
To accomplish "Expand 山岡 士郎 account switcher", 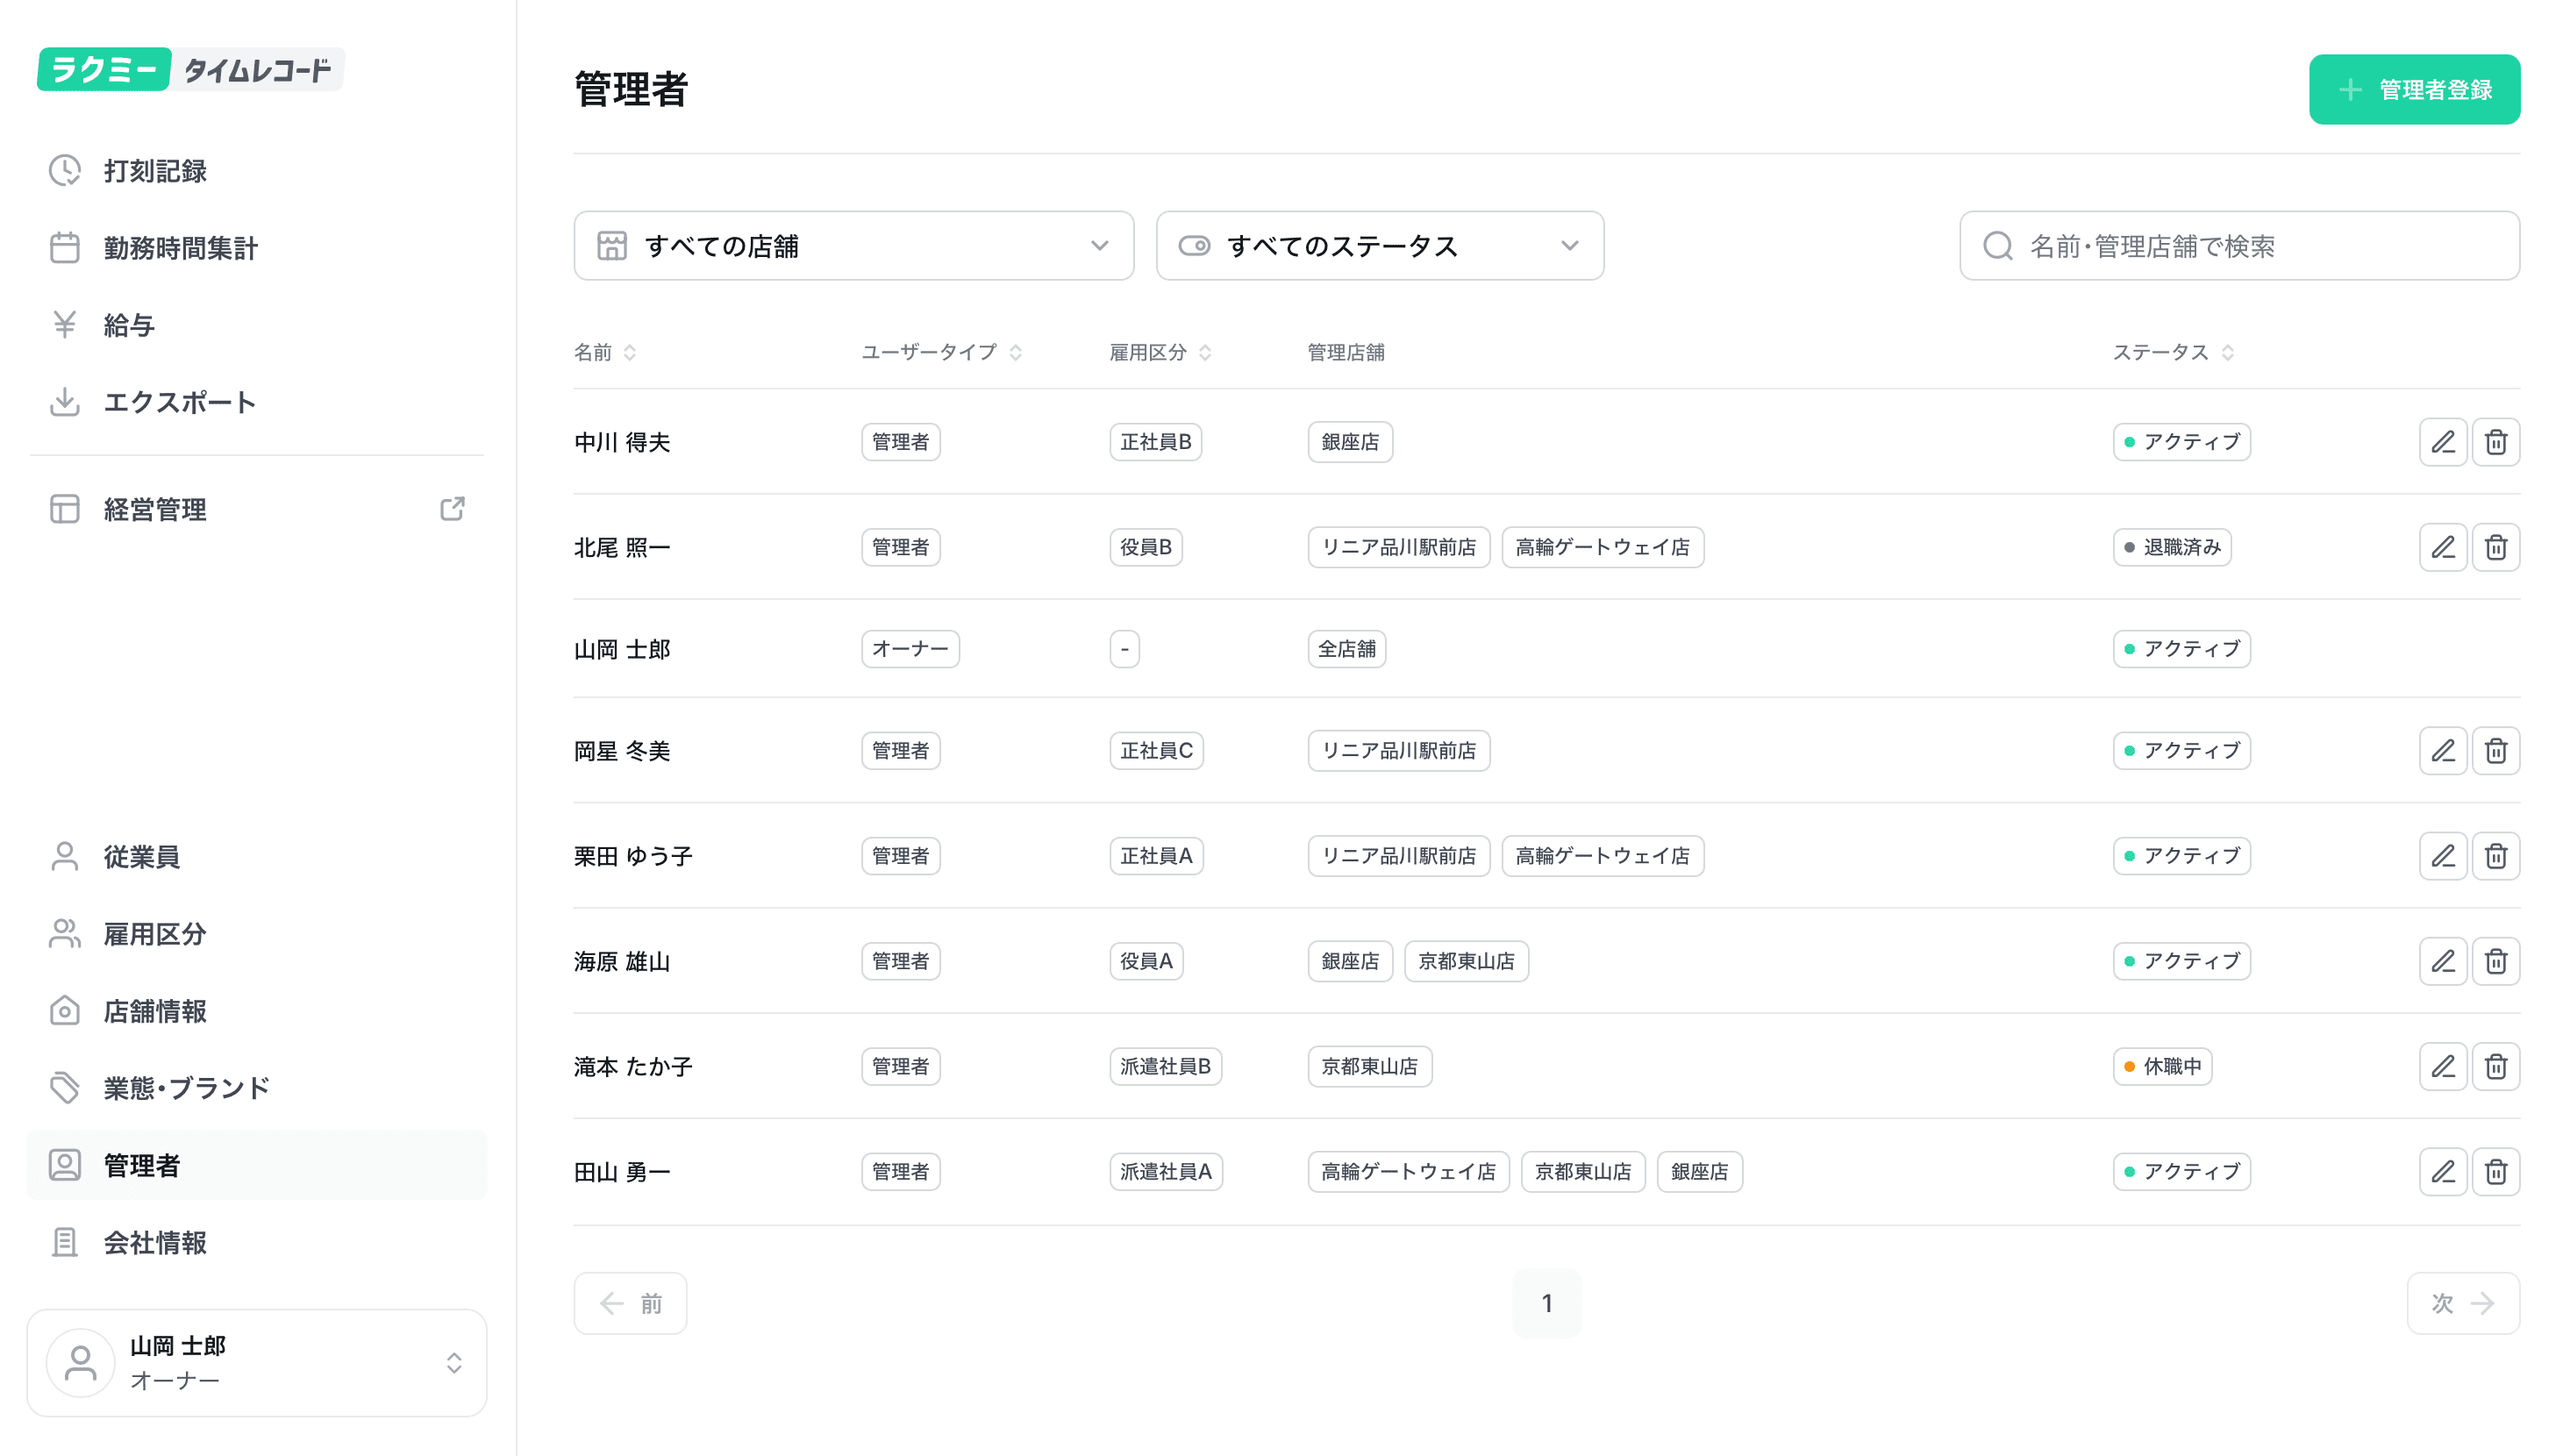I will pyautogui.click(x=257, y=1362).
